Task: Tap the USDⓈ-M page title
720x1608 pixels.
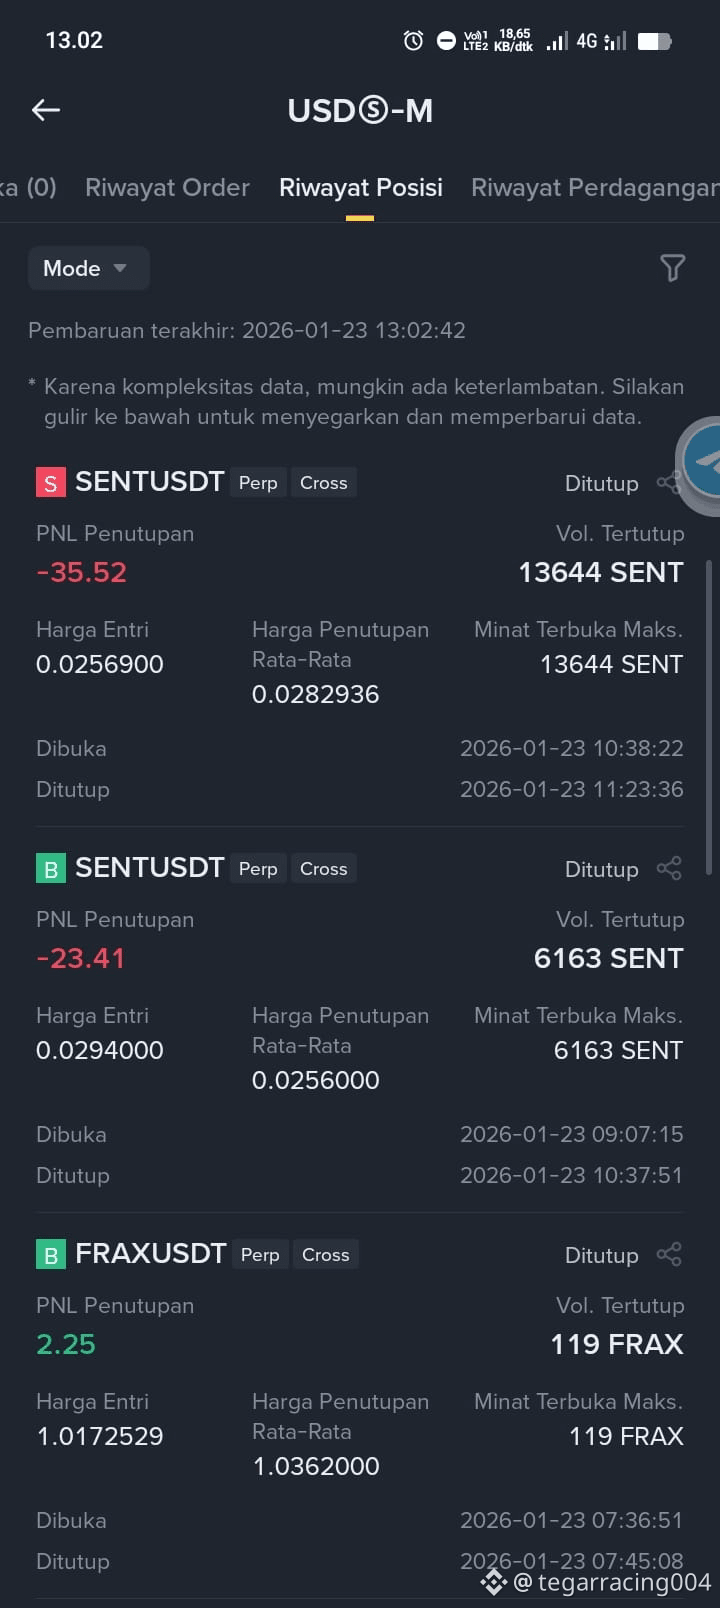Action: coord(360,110)
